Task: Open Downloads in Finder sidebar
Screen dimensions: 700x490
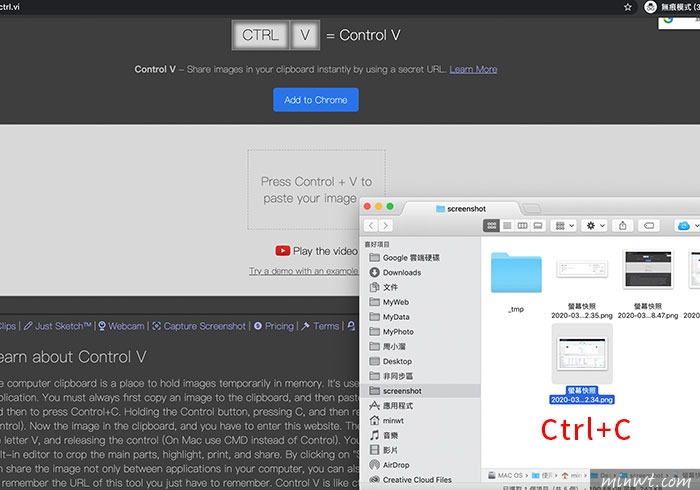Action: point(395,272)
